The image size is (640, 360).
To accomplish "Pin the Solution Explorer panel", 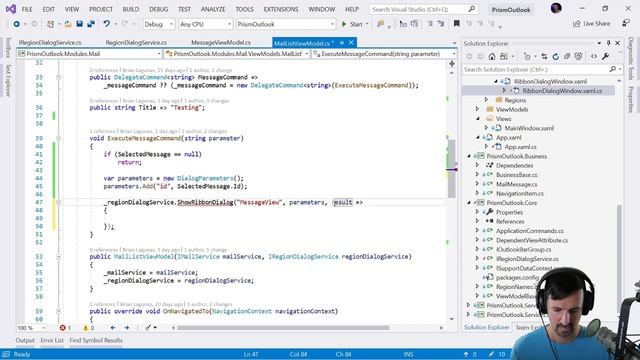I will pyautogui.click(x=609, y=43).
